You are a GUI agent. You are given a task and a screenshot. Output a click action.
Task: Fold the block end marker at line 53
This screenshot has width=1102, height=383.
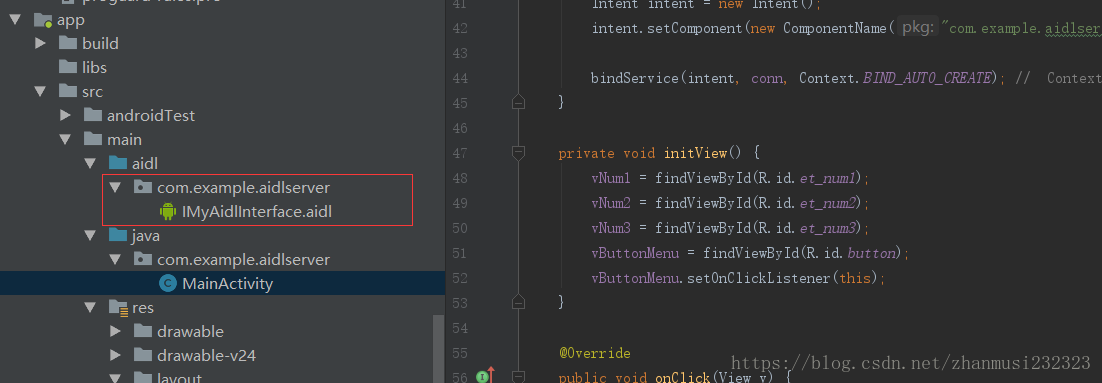[518, 303]
